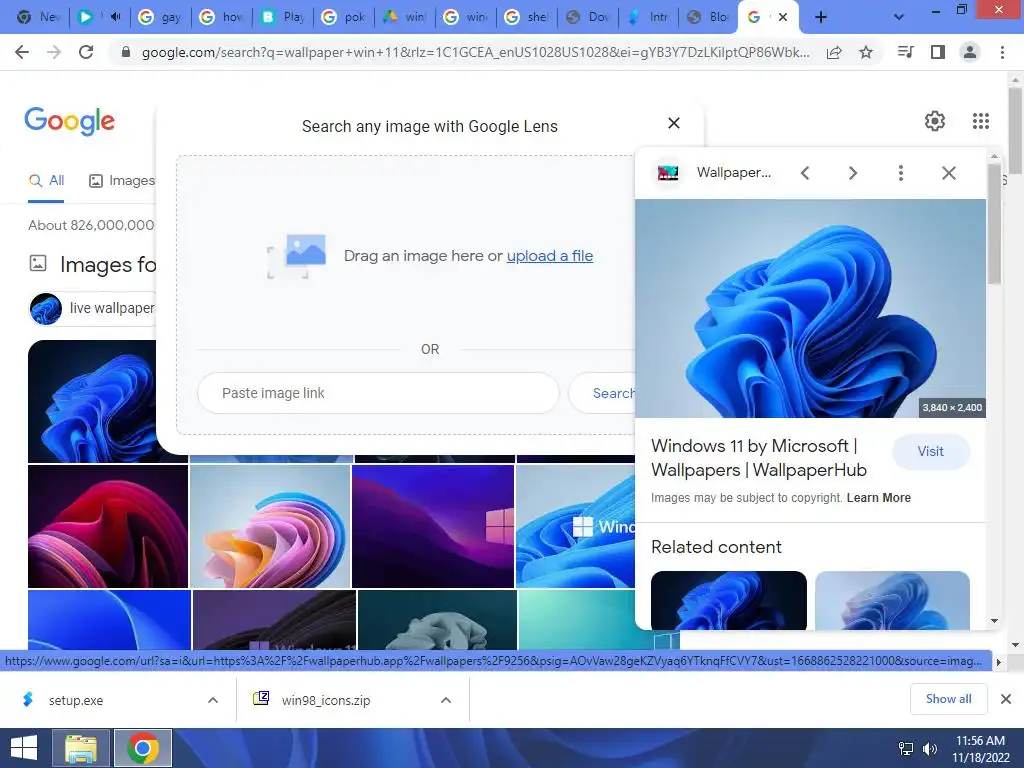Open preview panel three-dot options
1024x768 pixels.
pyautogui.click(x=901, y=173)
